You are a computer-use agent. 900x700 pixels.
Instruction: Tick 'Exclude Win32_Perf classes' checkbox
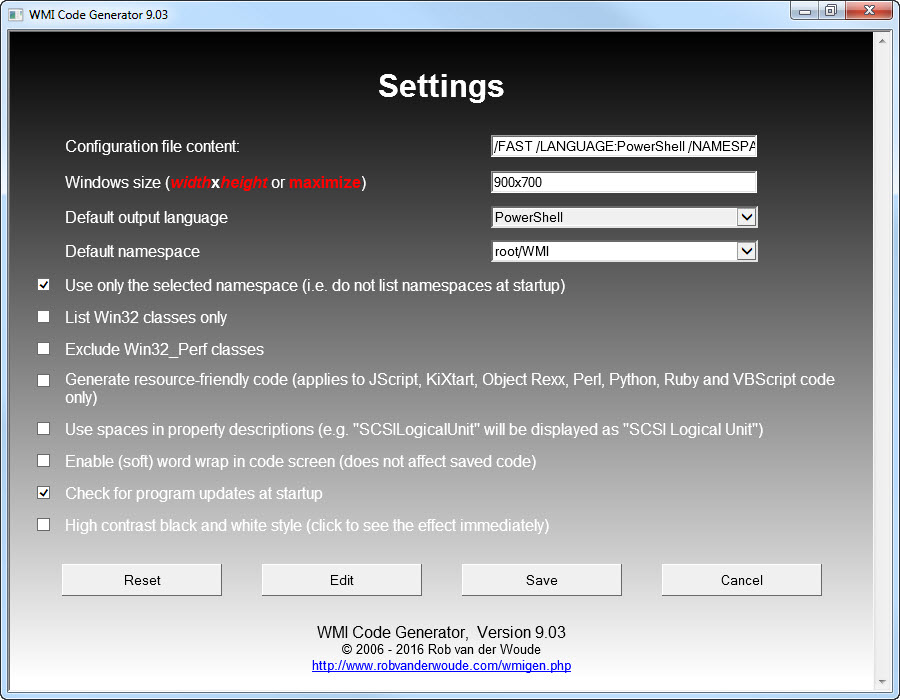coord(44,349)
